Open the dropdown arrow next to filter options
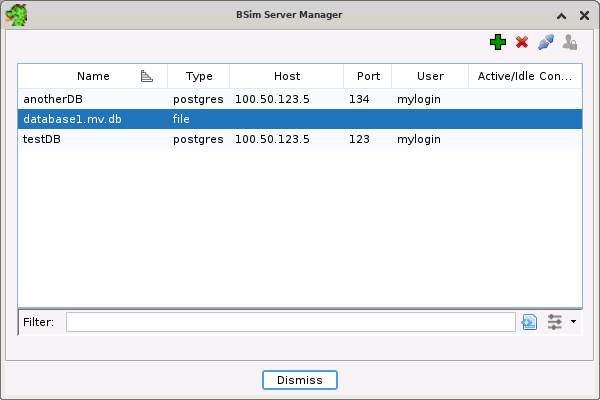 pyautogui.click(x=573, y=322)
